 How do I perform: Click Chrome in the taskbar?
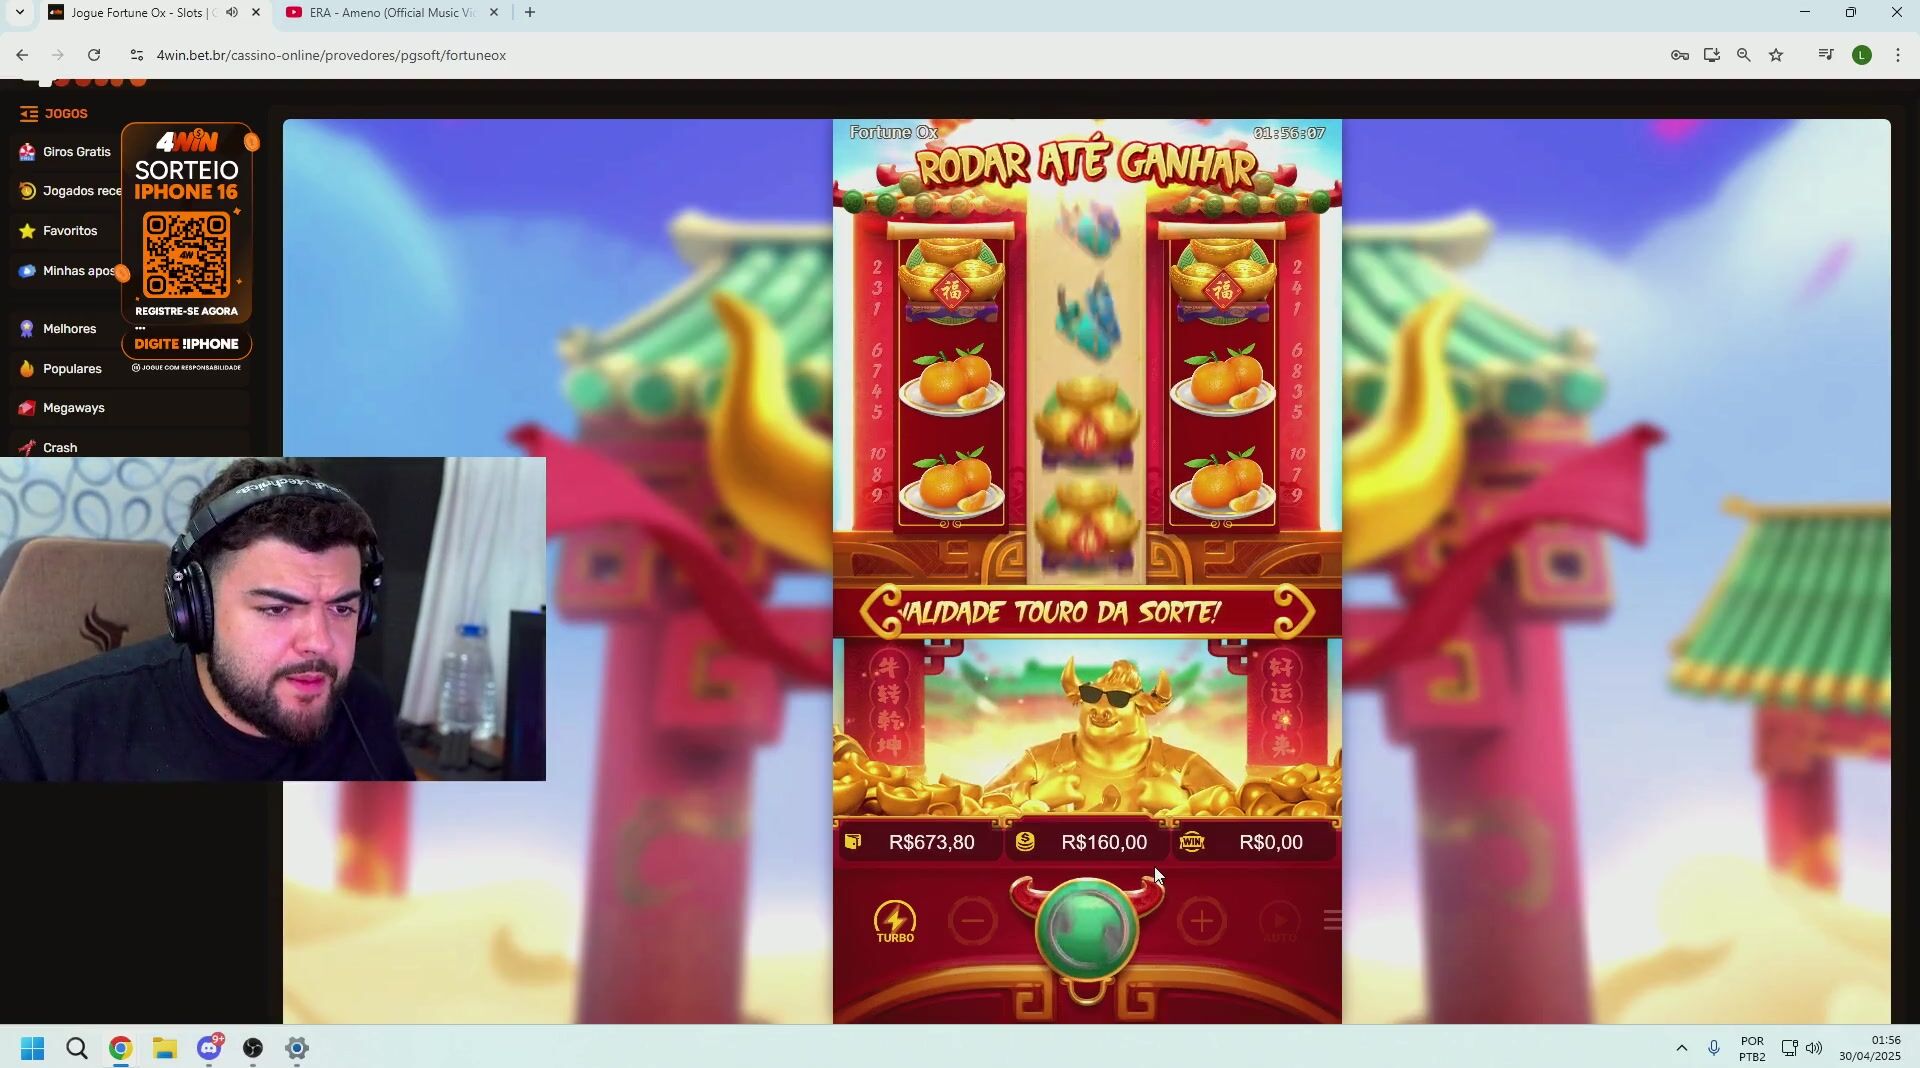(x=121, y=1048)
